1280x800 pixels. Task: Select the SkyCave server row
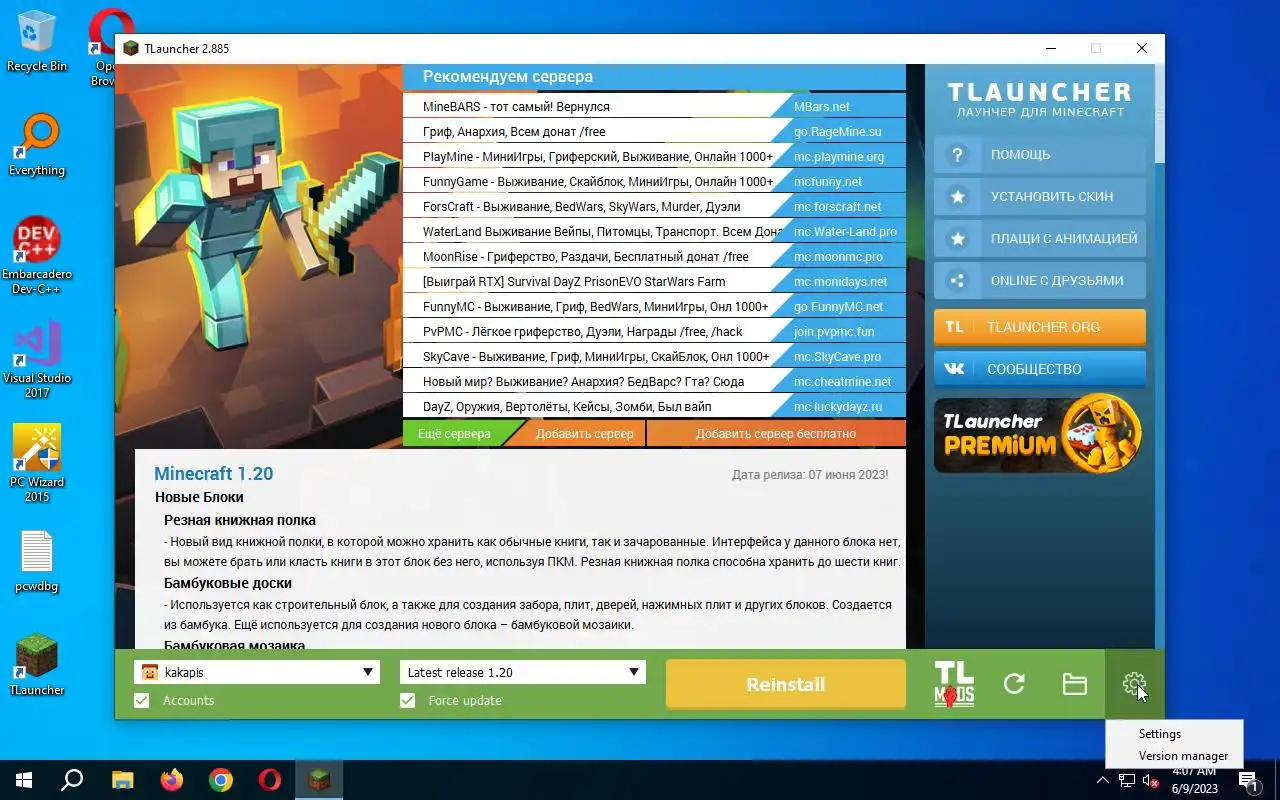click(x=654, y=356)
